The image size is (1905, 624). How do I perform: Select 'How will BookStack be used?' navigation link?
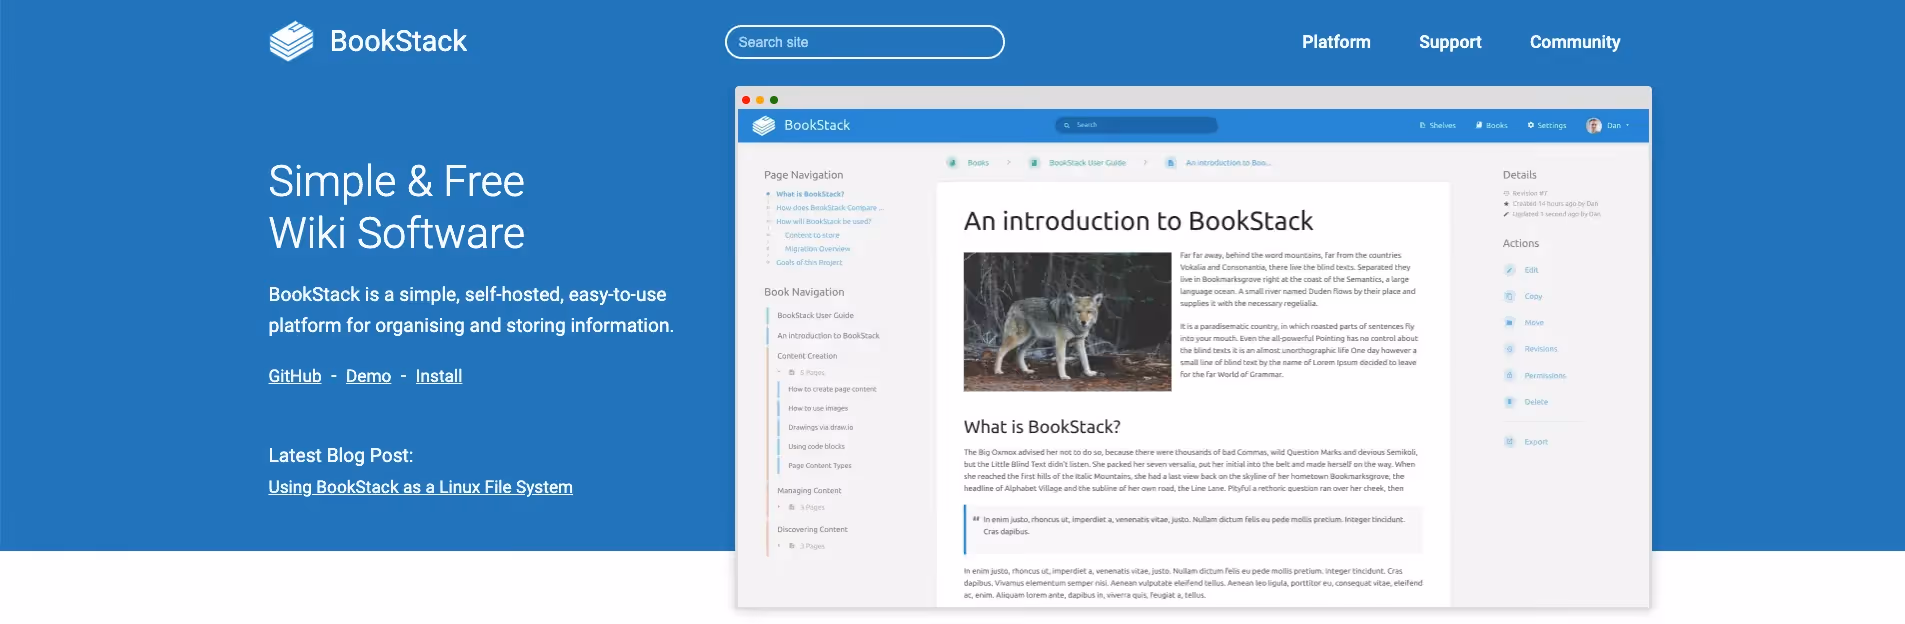pos(824,221)
